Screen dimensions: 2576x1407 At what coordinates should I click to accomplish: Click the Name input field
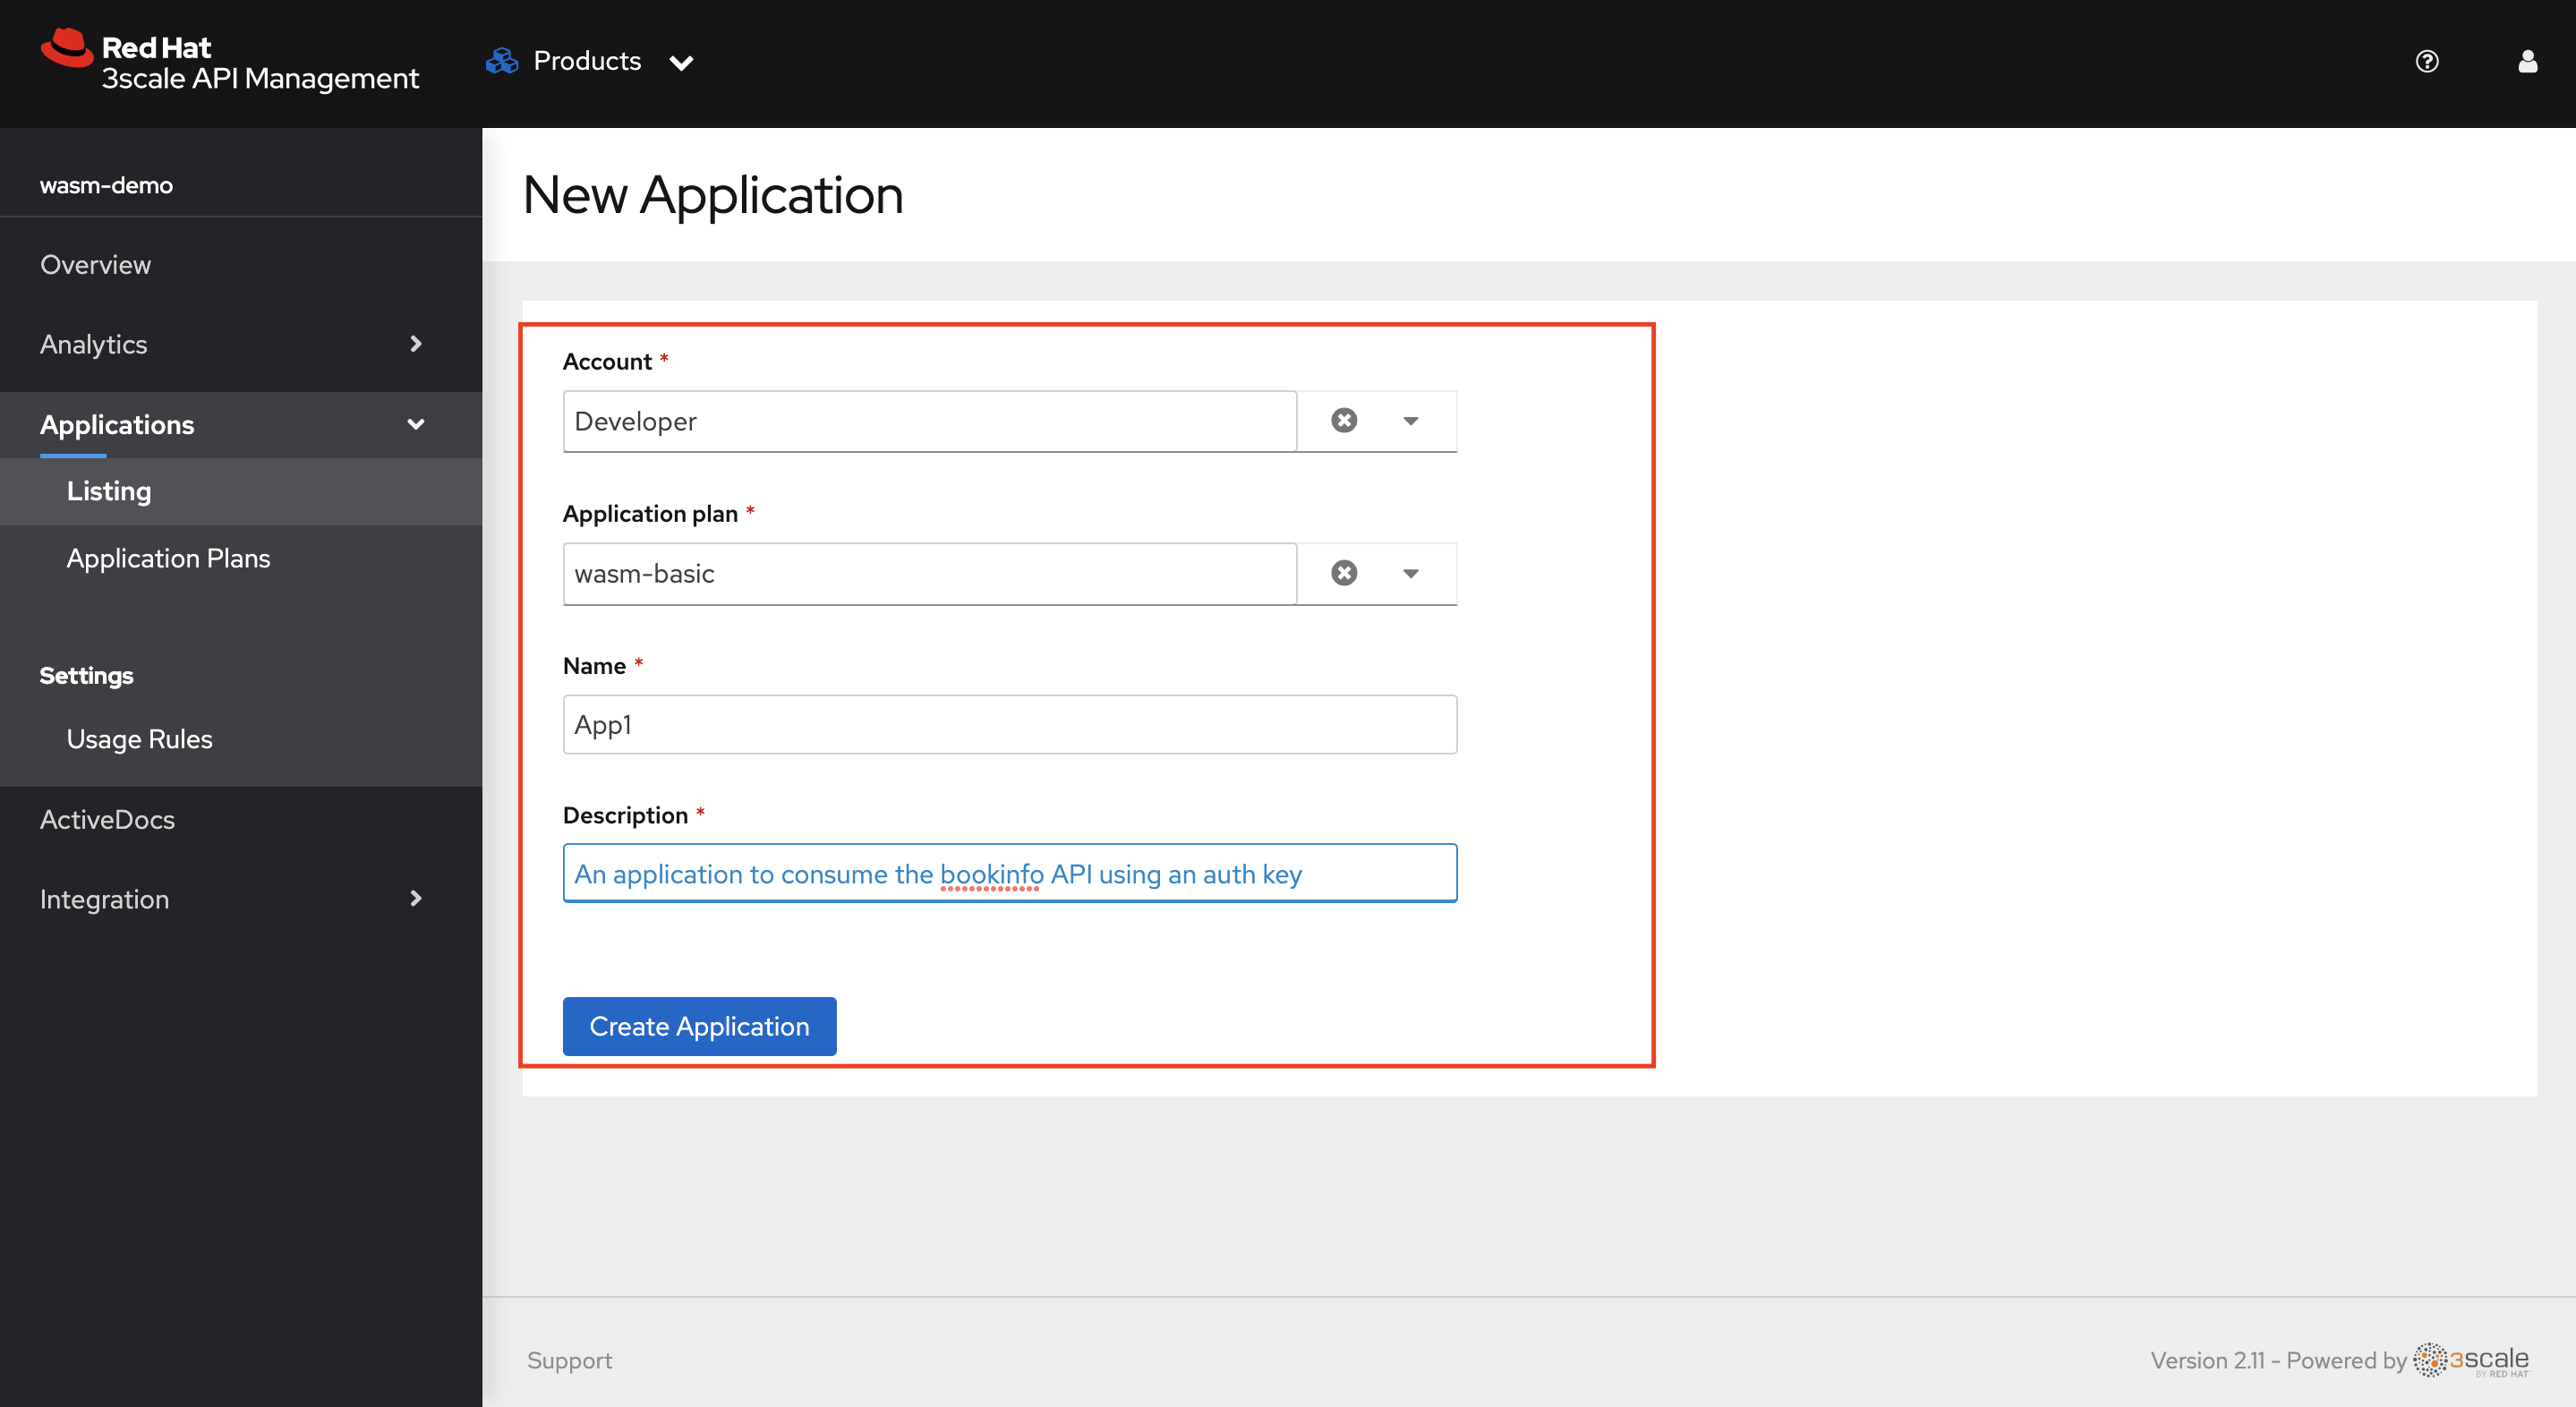(1010, 722)
